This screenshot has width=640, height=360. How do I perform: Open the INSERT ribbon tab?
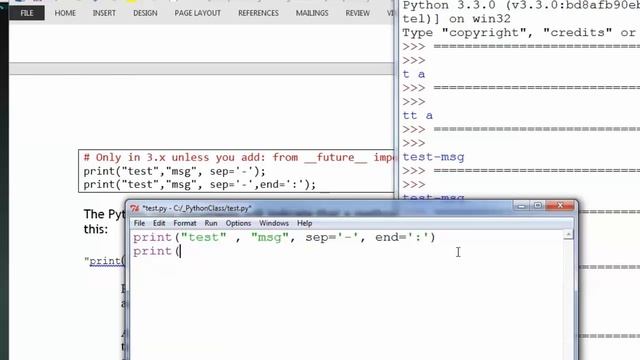point(104,13)
